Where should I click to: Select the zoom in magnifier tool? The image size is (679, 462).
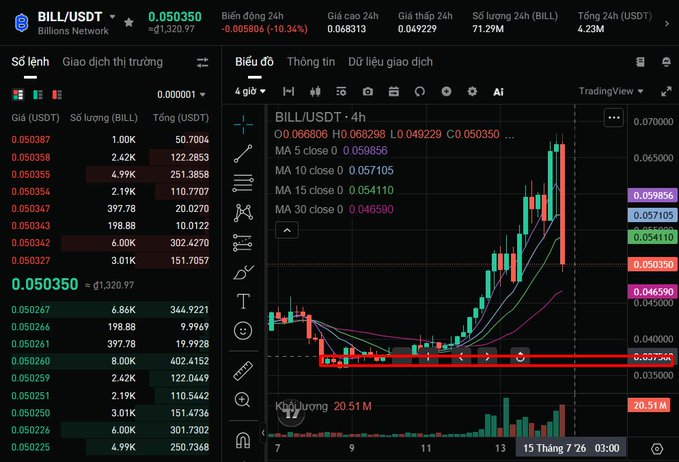click(242, 400)
